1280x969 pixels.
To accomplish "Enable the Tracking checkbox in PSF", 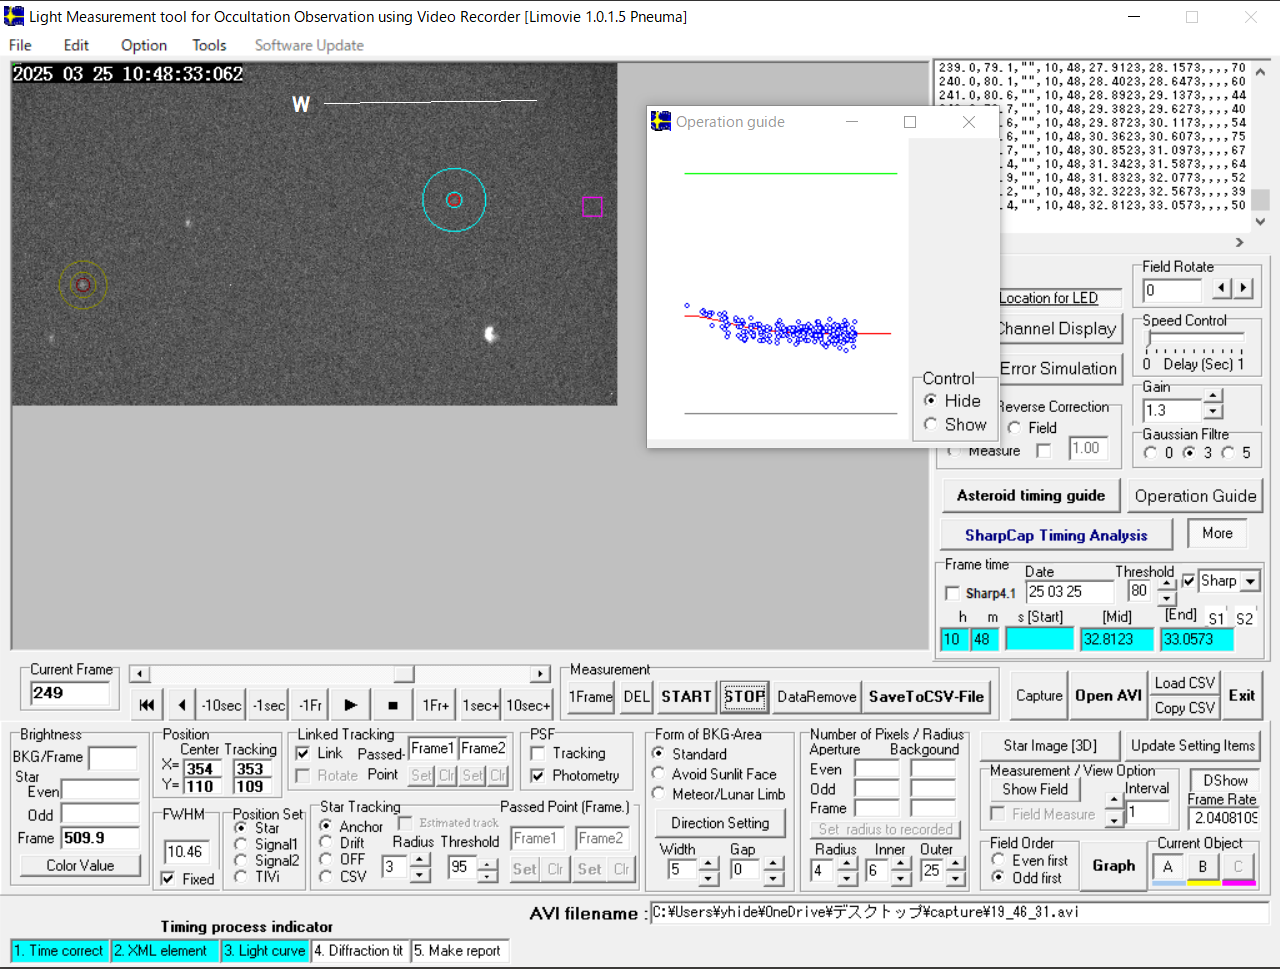I will (538, 753).
